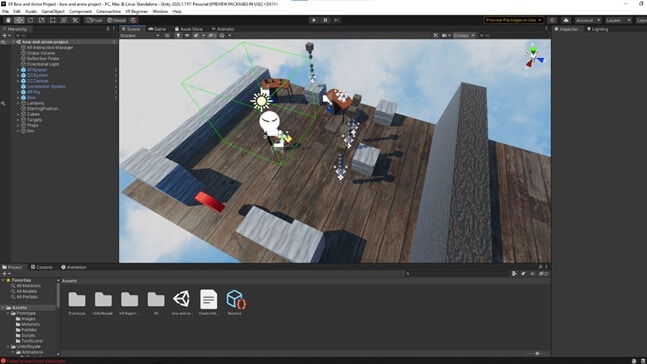
Task: Switch to the Animation tab
Action: [74, 267]
